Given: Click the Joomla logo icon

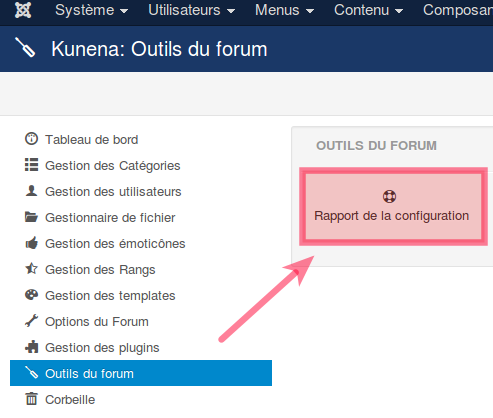Looking at the screenshot, I should click(23, 10).
